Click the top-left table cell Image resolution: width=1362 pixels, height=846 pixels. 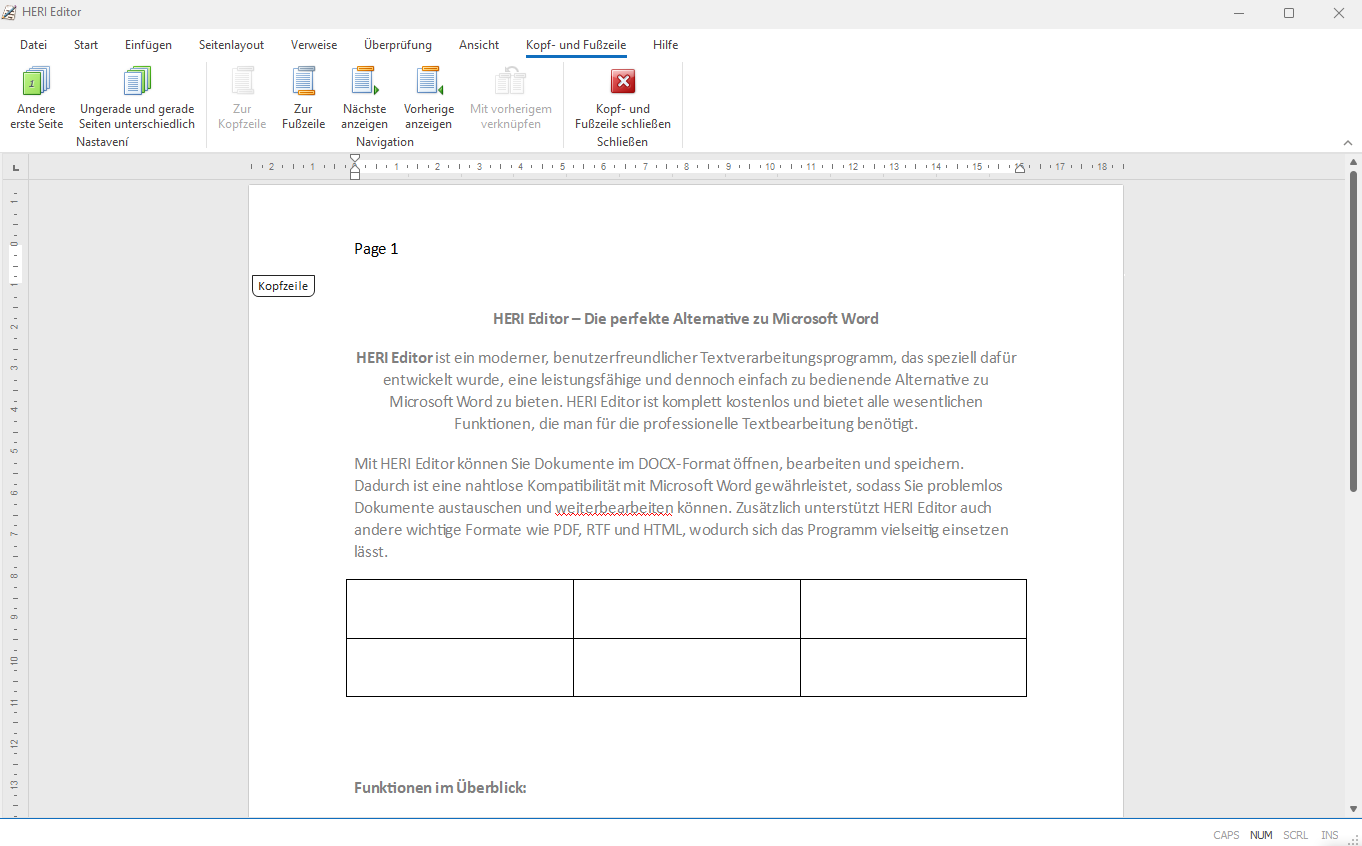click(x=460, y=609)
